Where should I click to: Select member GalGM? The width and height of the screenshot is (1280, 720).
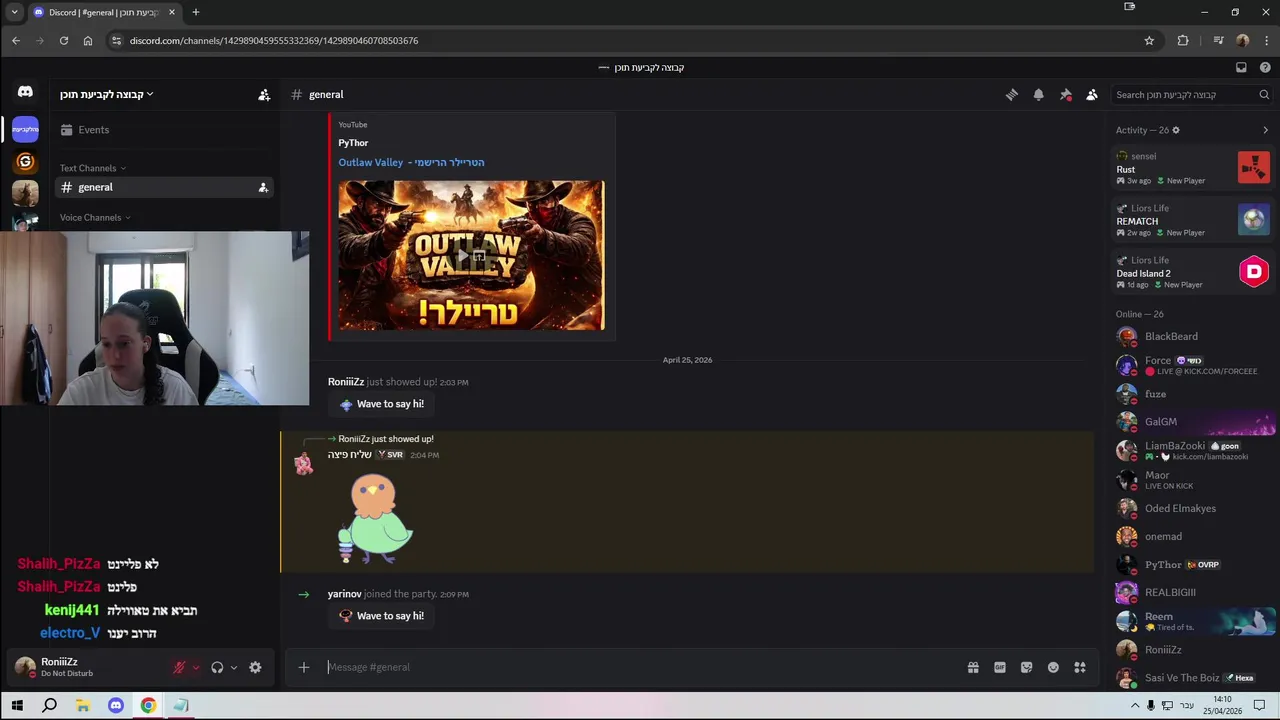pos(1193,422)
